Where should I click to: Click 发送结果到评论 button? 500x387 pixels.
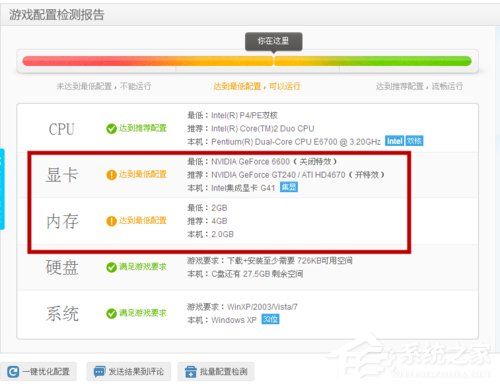click(129, 371)
